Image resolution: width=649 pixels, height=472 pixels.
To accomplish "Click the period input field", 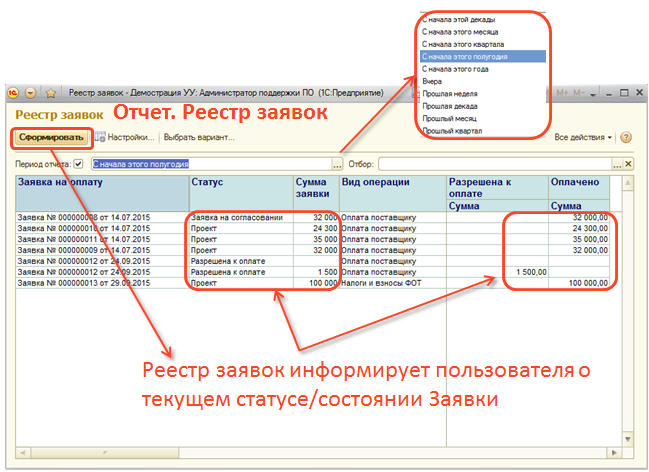I will click(x=210, y=163).
